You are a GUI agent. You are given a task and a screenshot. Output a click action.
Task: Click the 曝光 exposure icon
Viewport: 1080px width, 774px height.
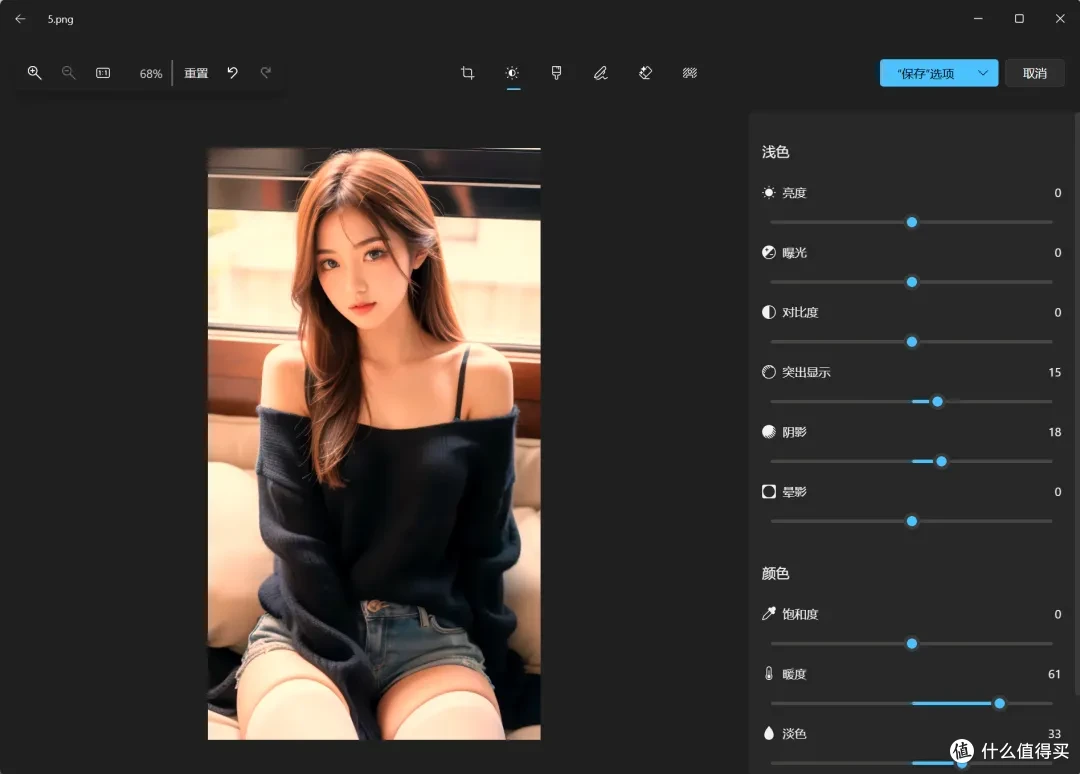pos(769,253)
